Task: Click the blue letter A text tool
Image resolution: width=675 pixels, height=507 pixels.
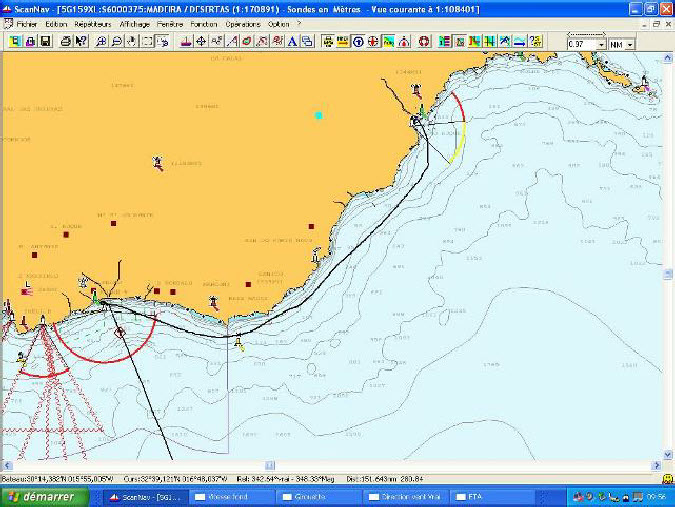Action: coord(292,41)
